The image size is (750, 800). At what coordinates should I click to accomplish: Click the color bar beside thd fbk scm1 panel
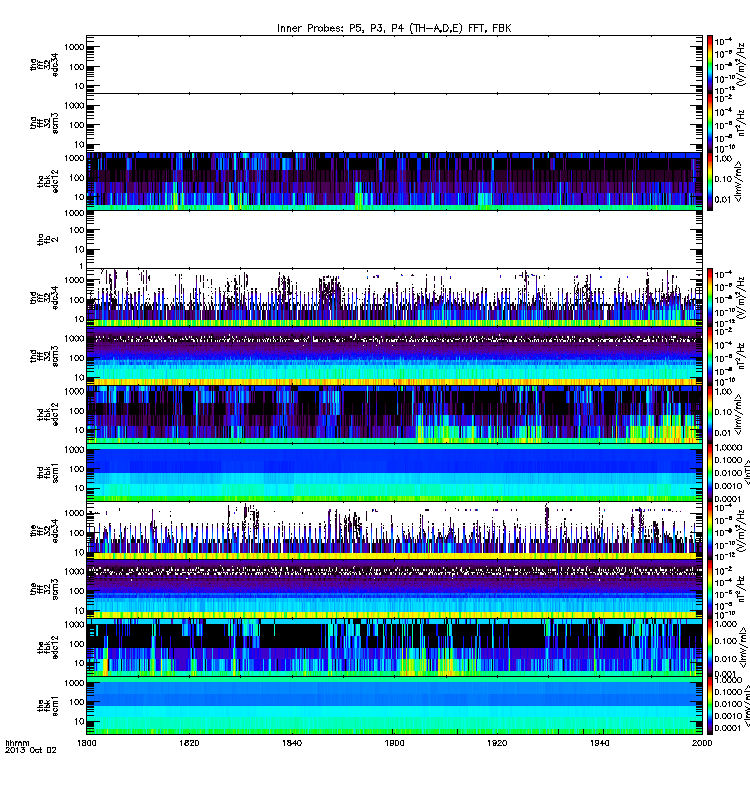pyautogui.click(x=710, y=472)
